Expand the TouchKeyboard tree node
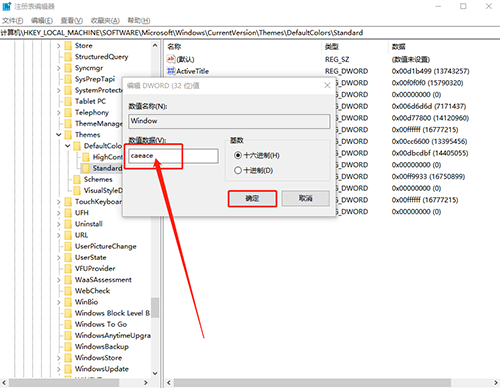This screenshot has width=500, height=388. [x=59, y=202]
